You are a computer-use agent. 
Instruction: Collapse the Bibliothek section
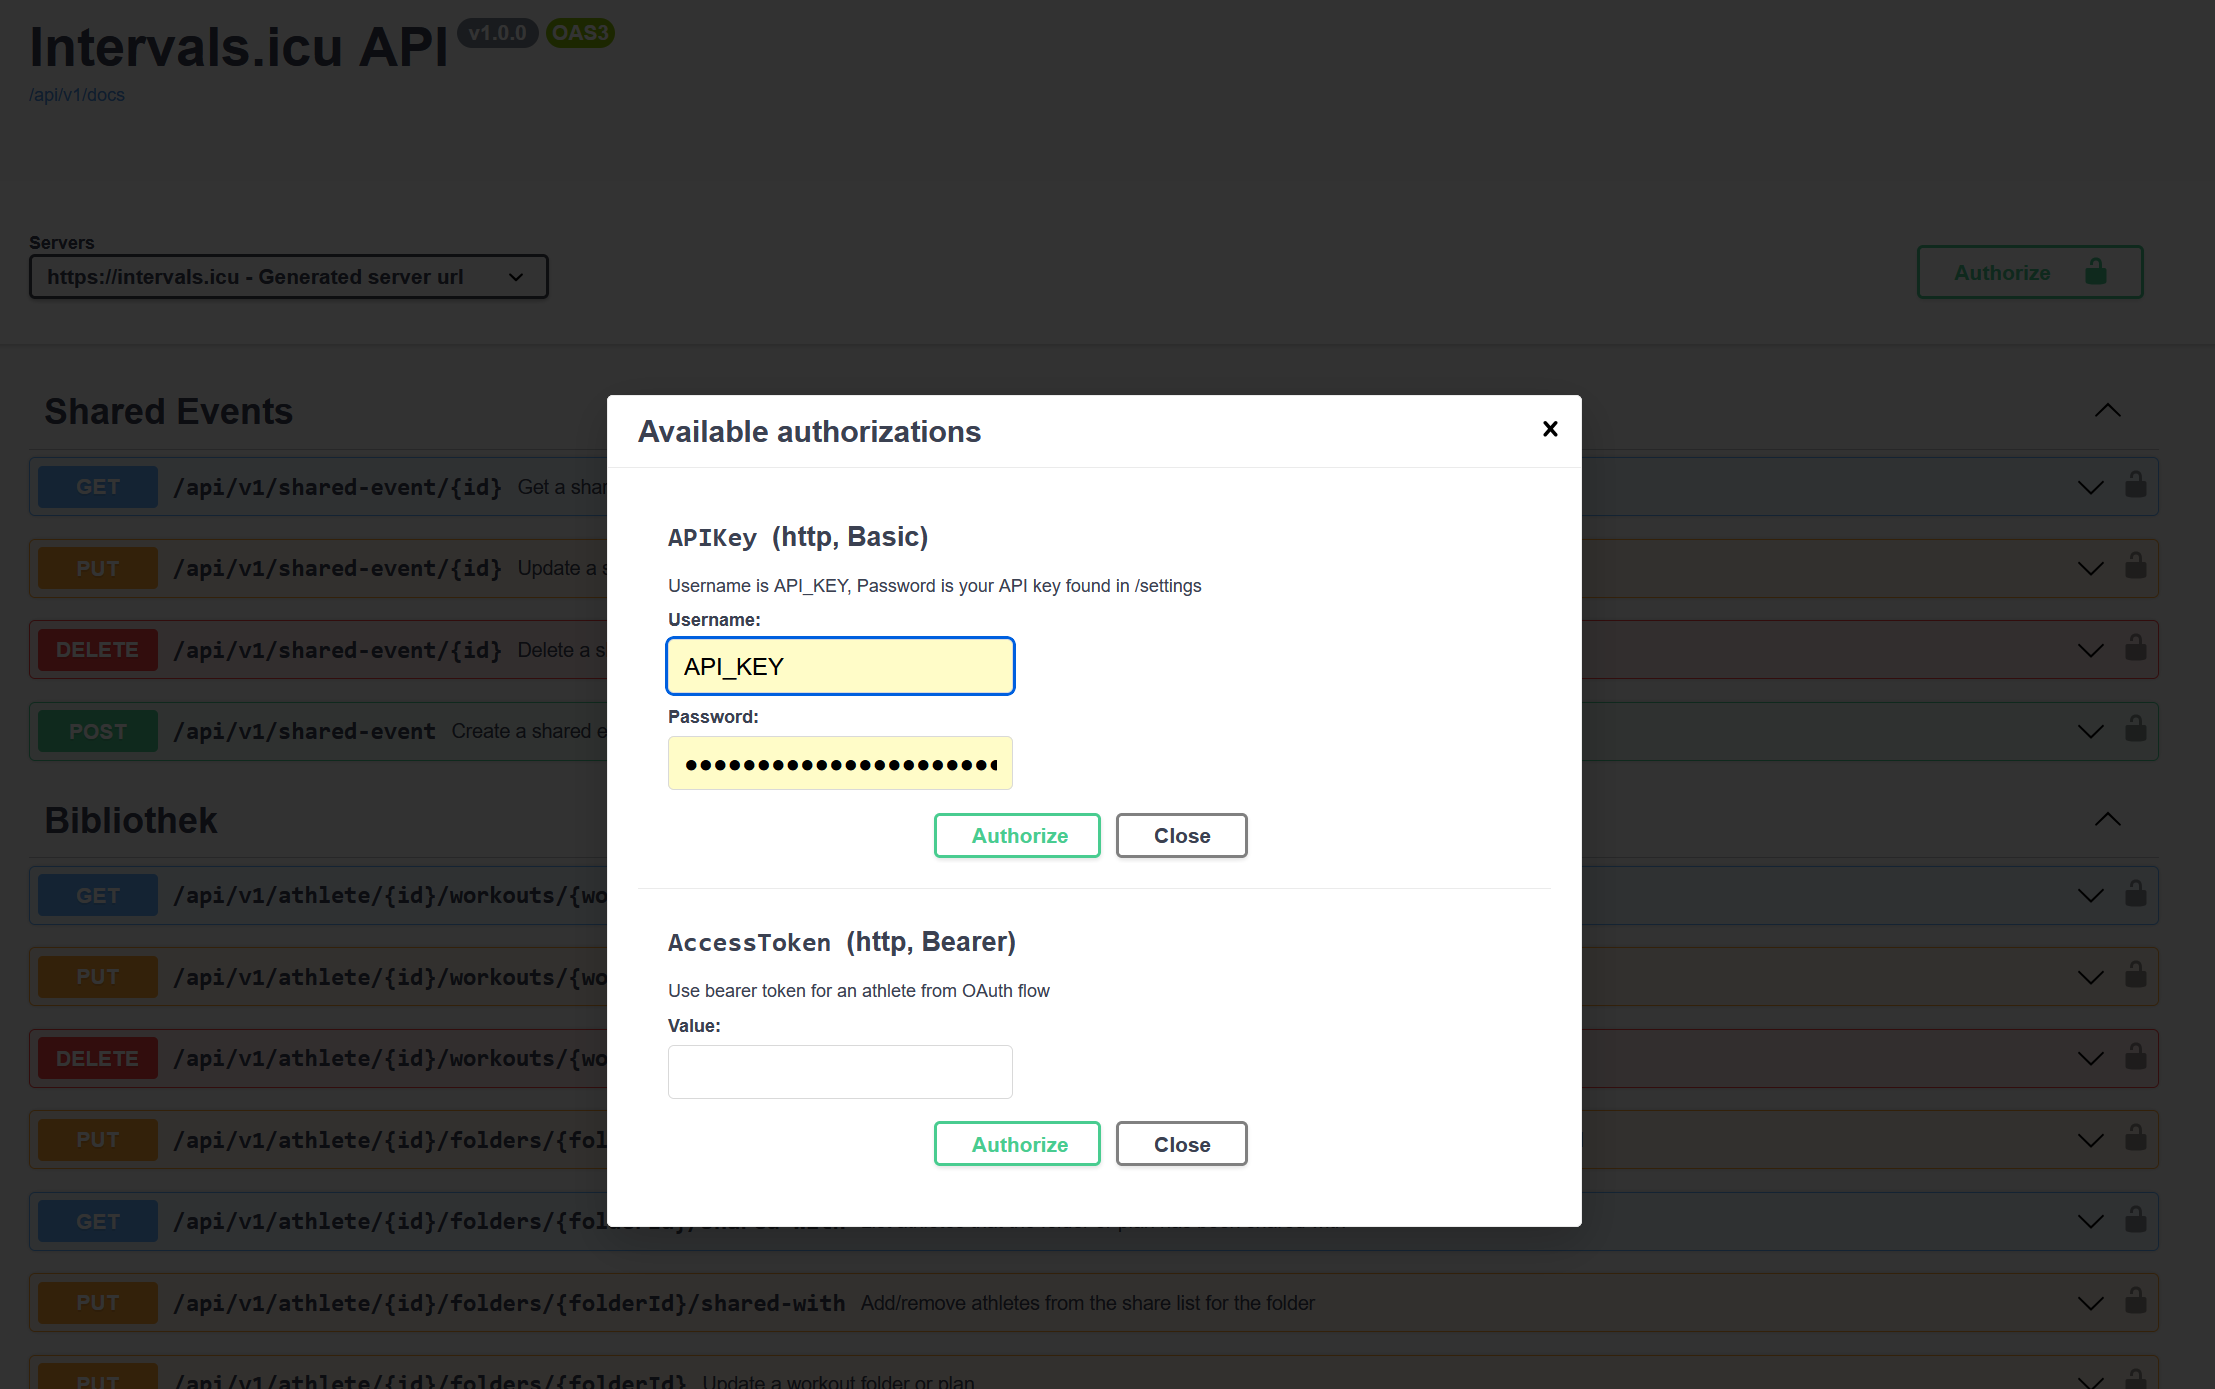tap(2108, 820)
